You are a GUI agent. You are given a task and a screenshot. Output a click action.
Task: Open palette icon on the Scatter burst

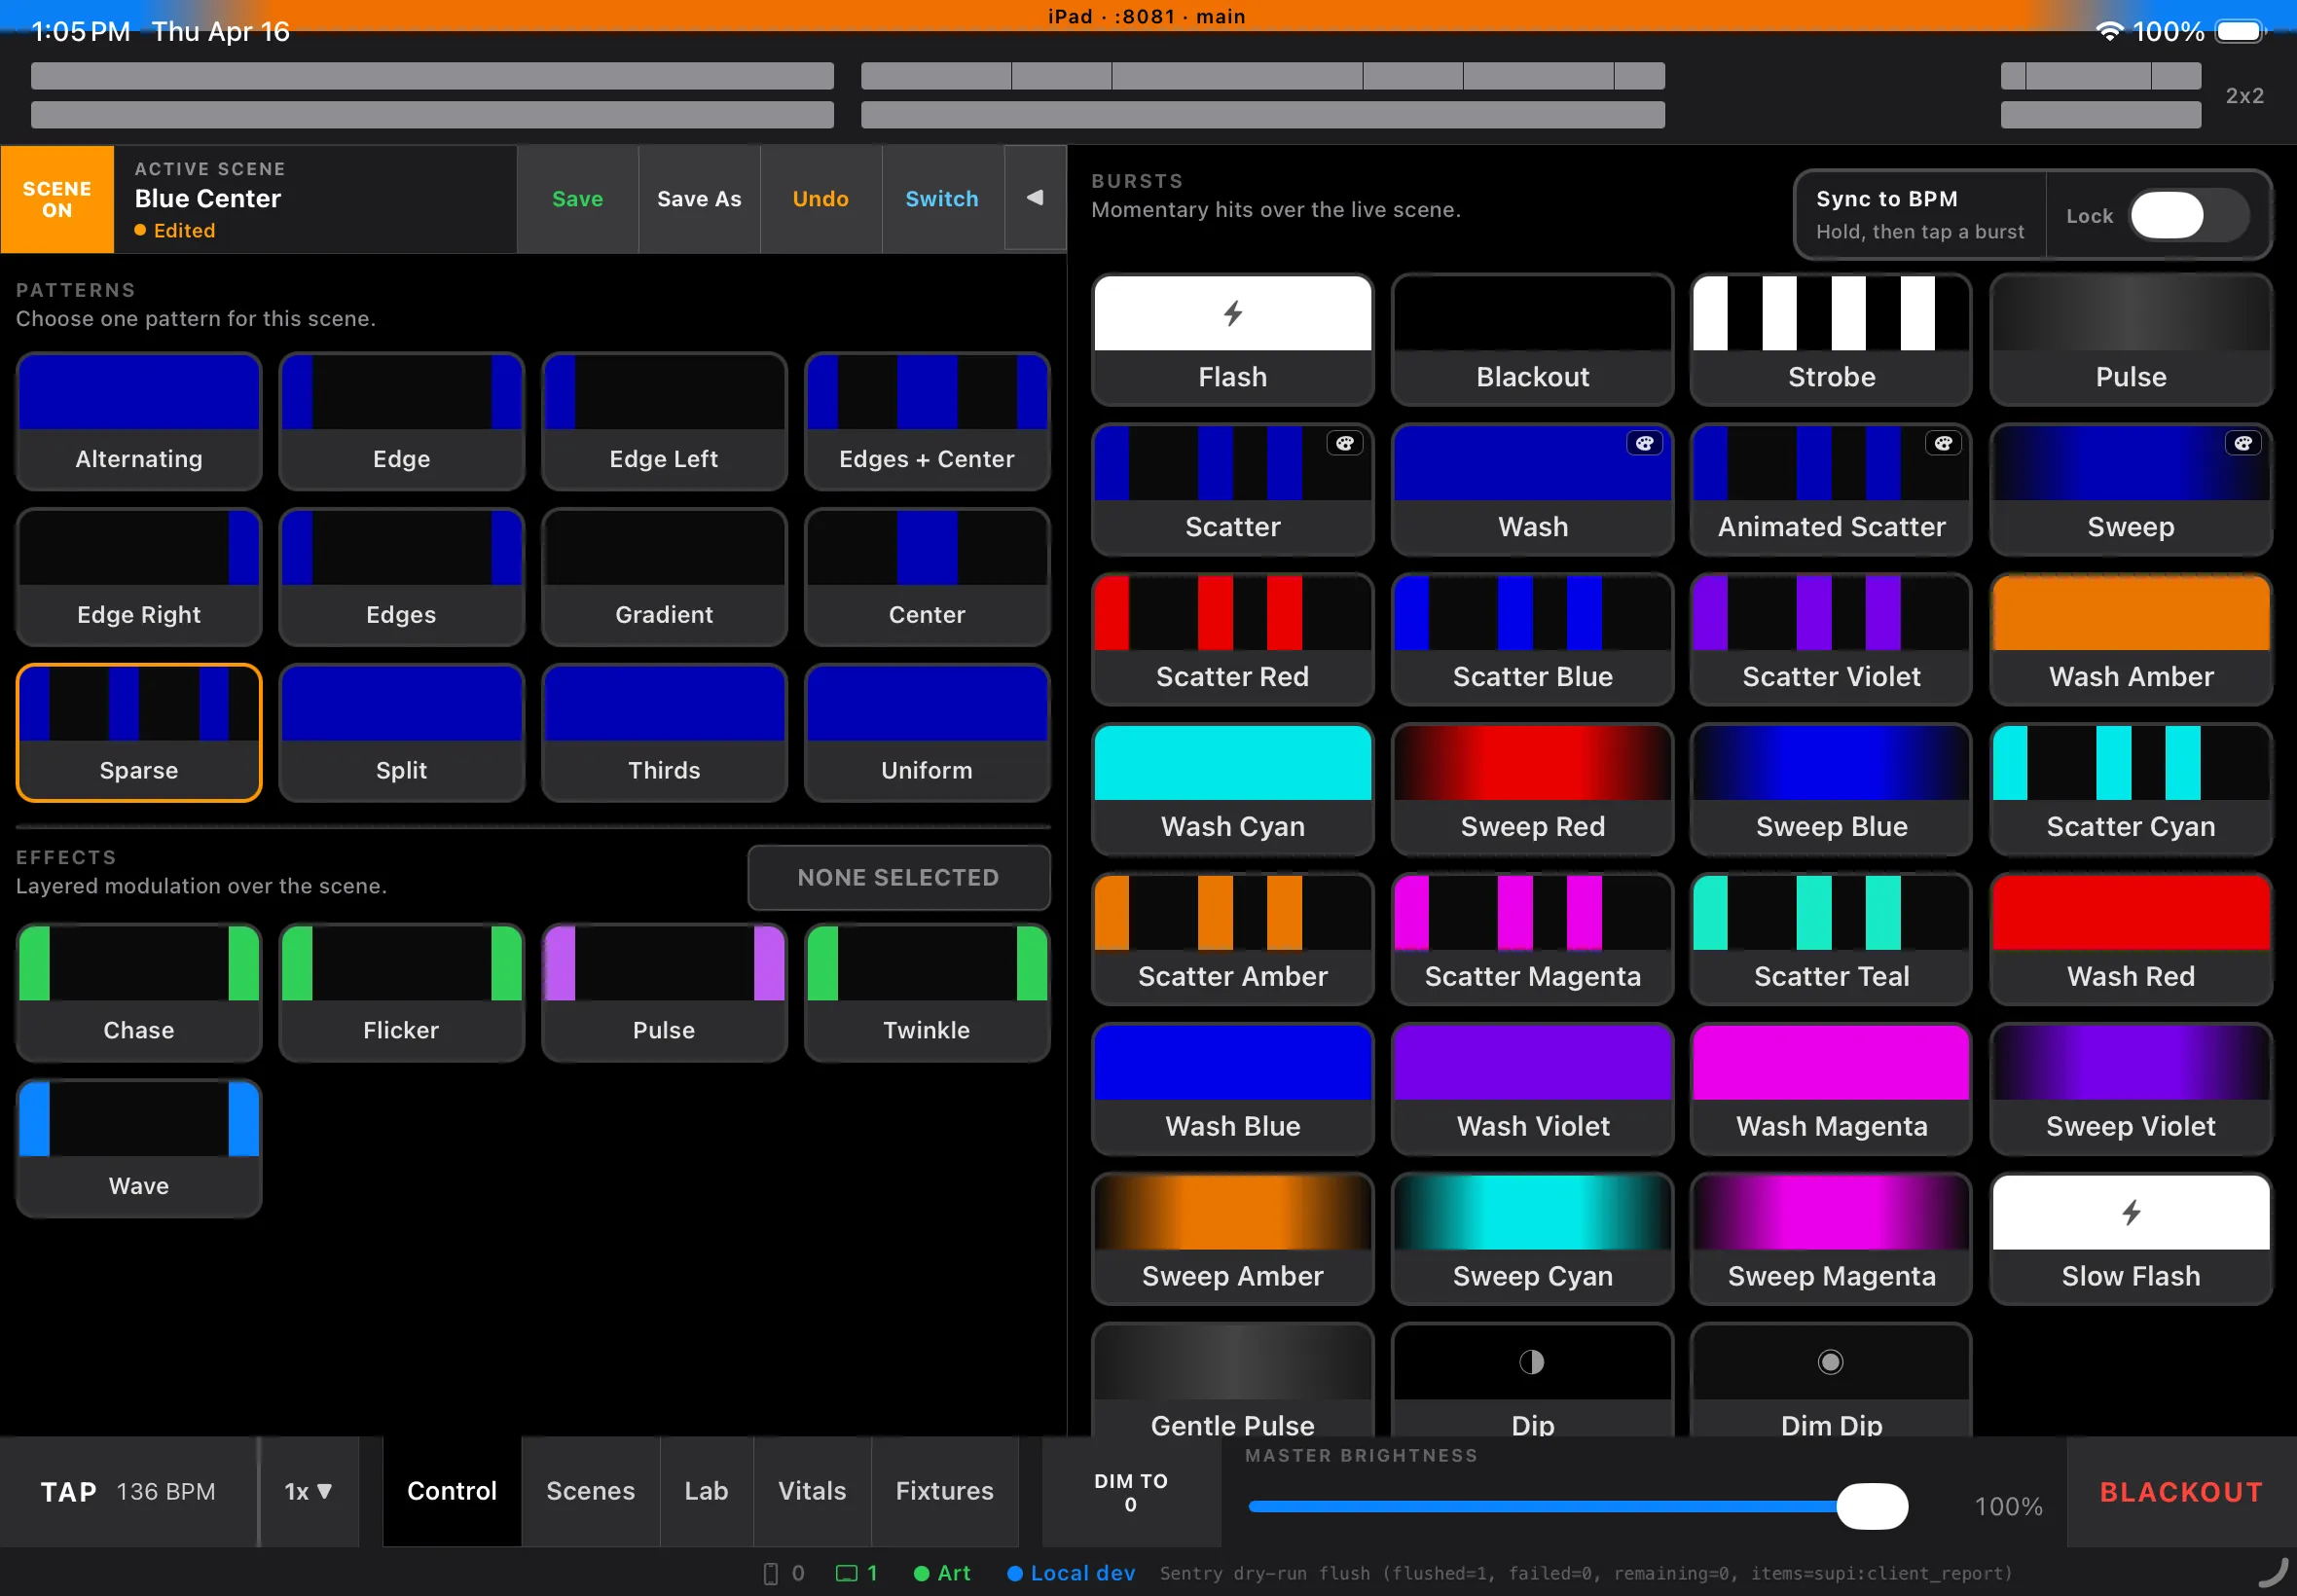pos(1345,443)
